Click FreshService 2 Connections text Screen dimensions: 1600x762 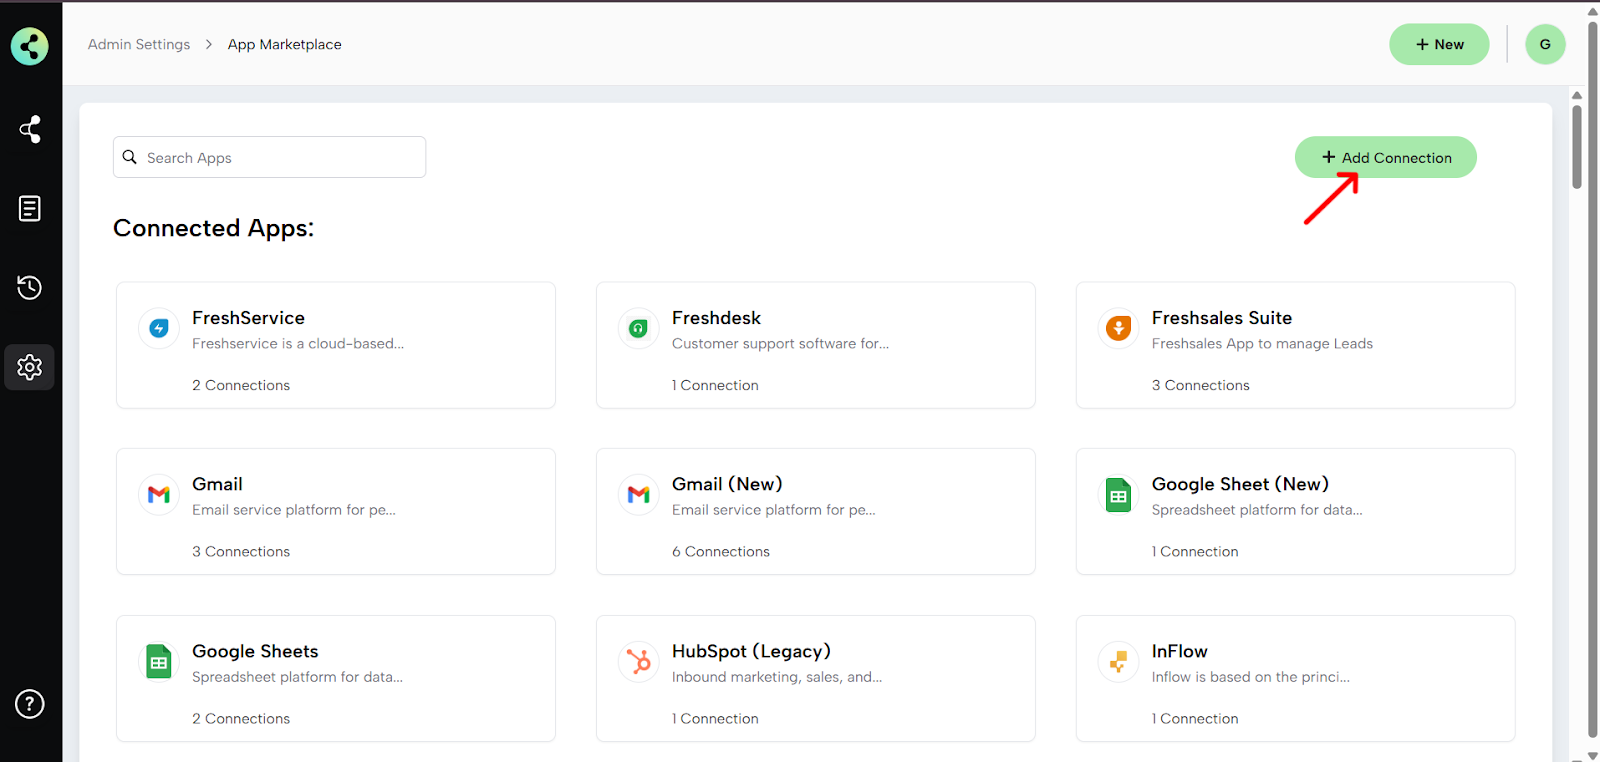(x=241, y=385)
